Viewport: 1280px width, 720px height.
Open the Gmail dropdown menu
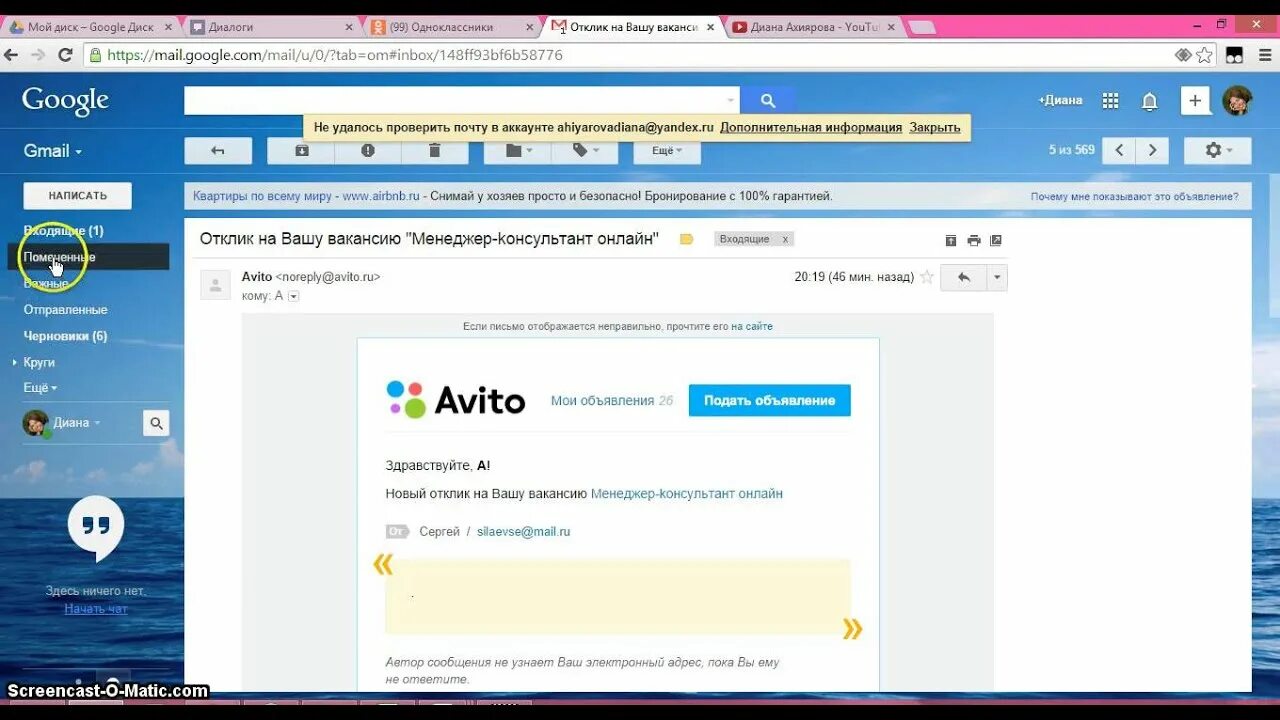(x=53, y=151)
